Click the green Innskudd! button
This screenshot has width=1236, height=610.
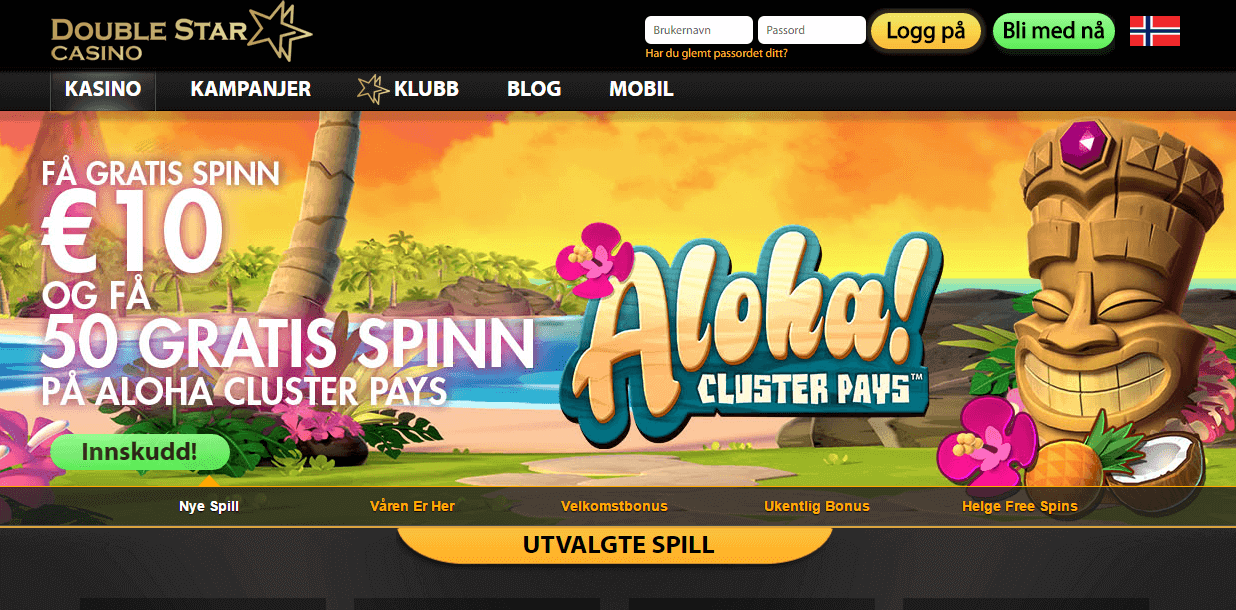(140, 452)
